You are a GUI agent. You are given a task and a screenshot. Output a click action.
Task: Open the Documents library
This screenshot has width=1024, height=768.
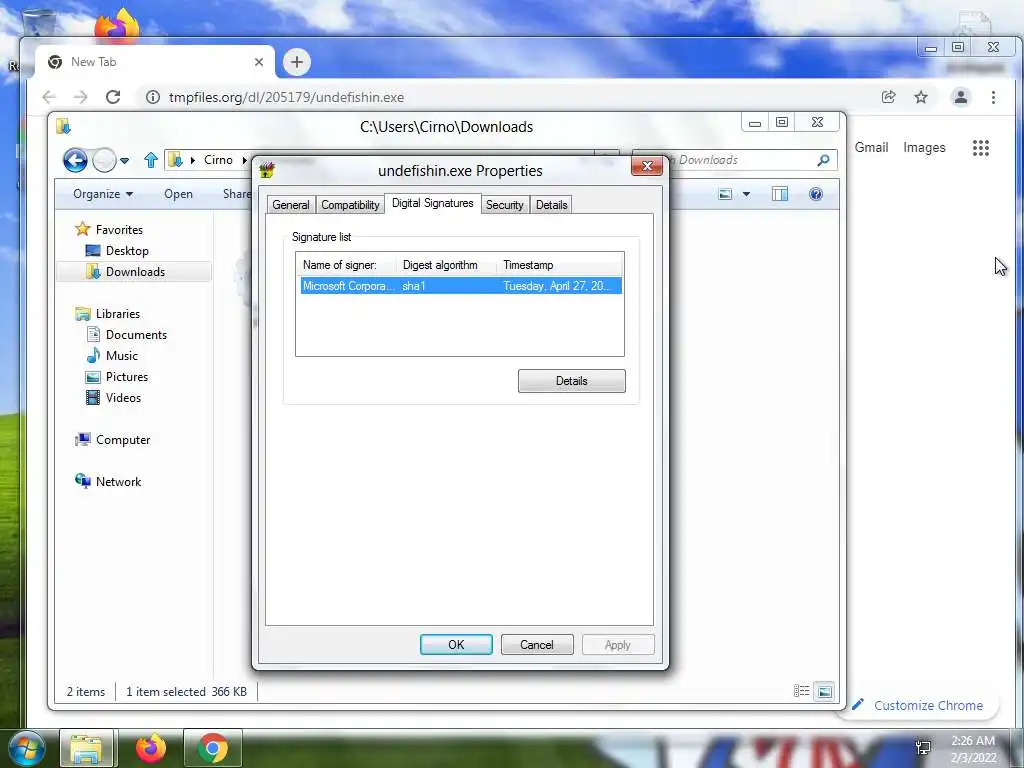tap(127, 334)
